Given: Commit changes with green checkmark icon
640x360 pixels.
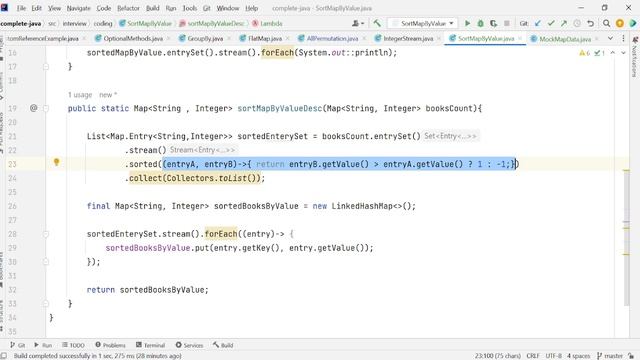Looking at the screenshot, I should pos(551,23).
